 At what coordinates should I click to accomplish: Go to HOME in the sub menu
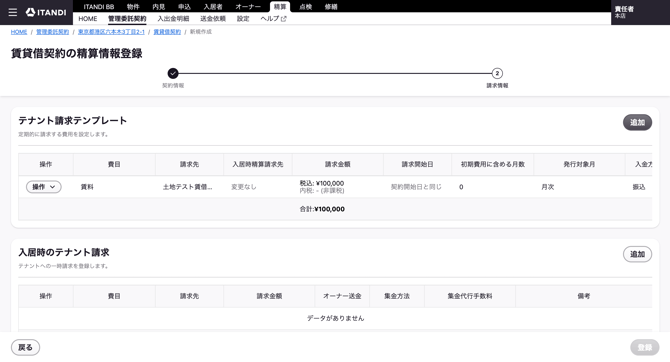(x=88, y=19)
